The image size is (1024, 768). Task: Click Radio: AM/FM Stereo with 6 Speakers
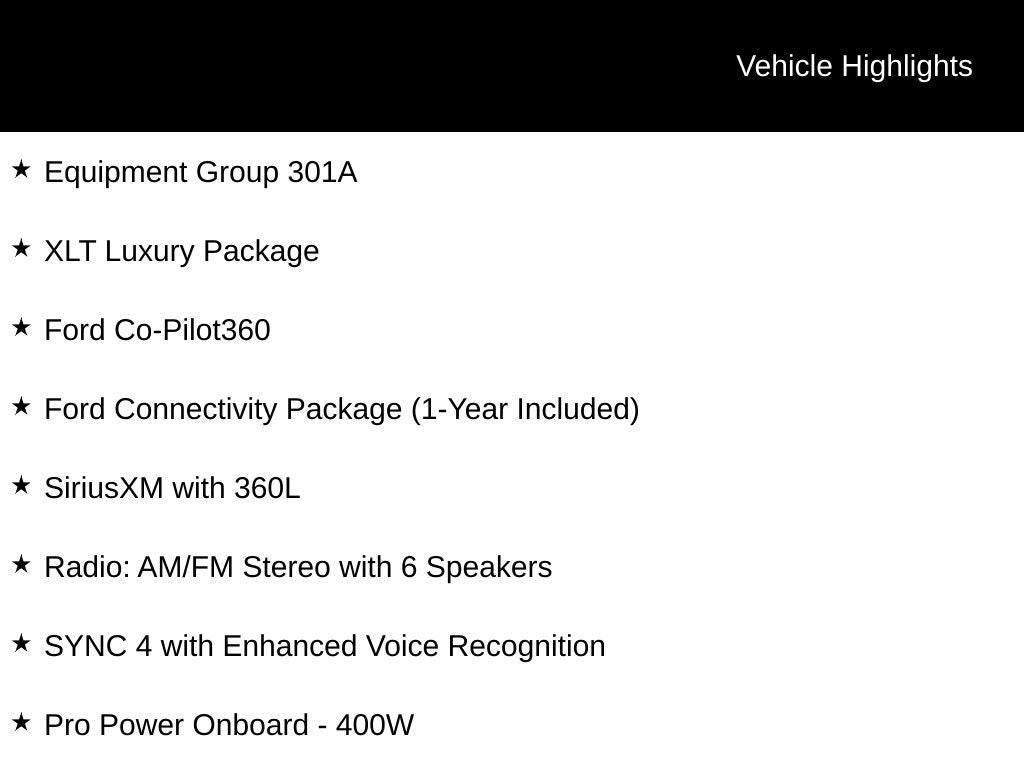coord(298,568)
